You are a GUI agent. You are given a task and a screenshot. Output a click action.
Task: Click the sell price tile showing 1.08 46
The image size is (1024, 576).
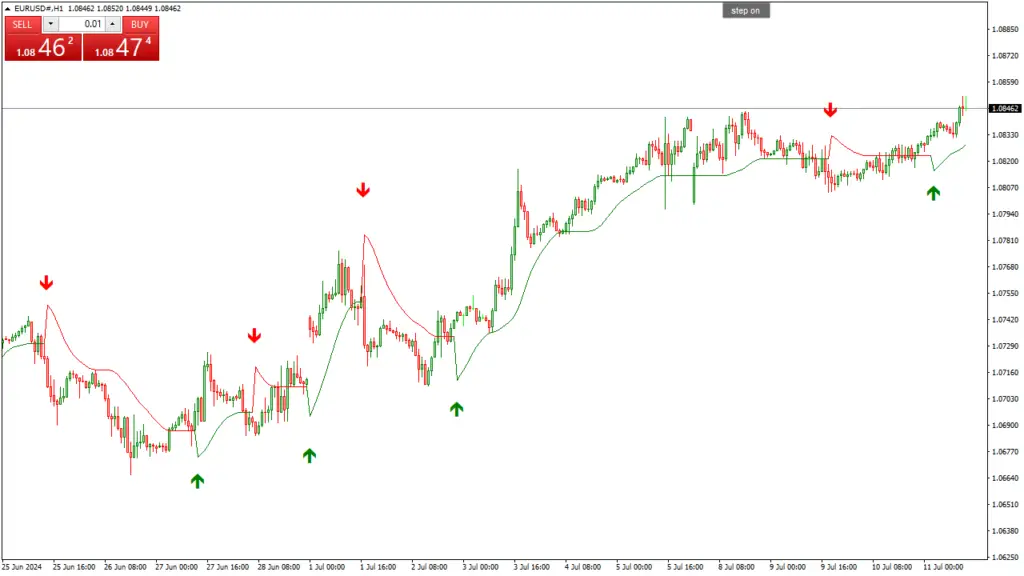[x=42, y=47]
